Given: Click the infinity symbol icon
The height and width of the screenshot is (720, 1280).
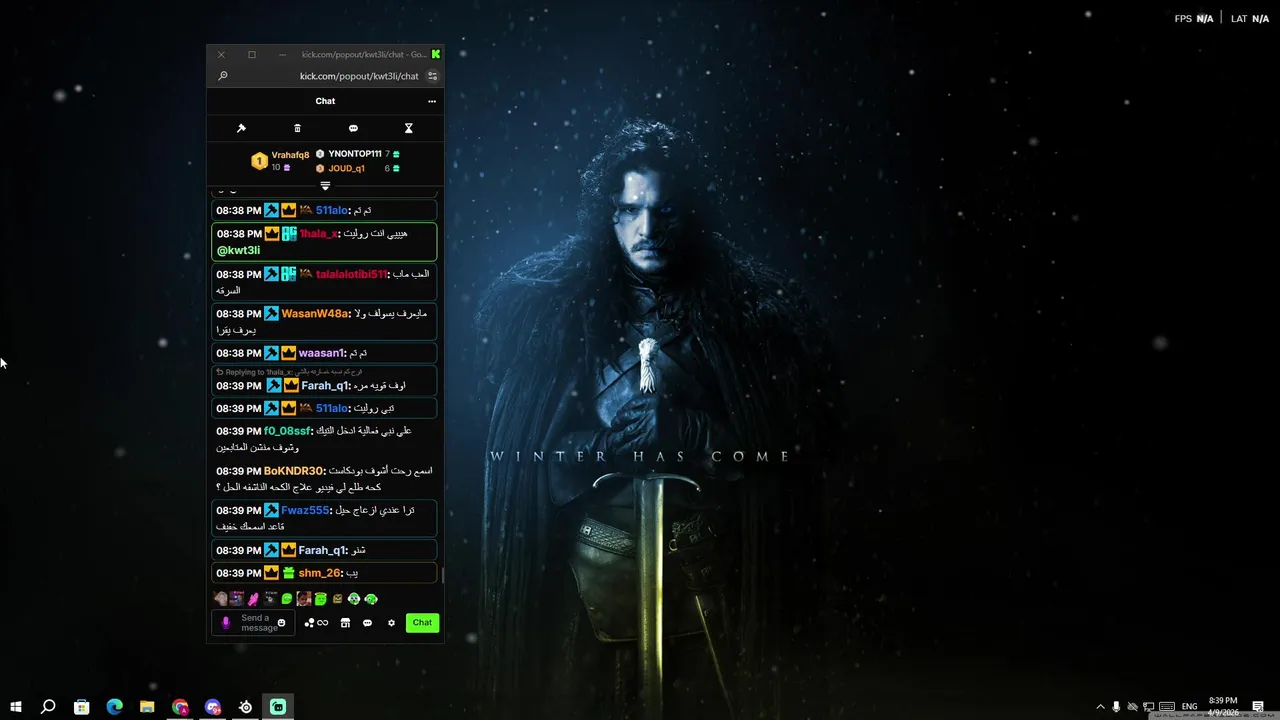Looking at the screenshot, I should (322, 623).
